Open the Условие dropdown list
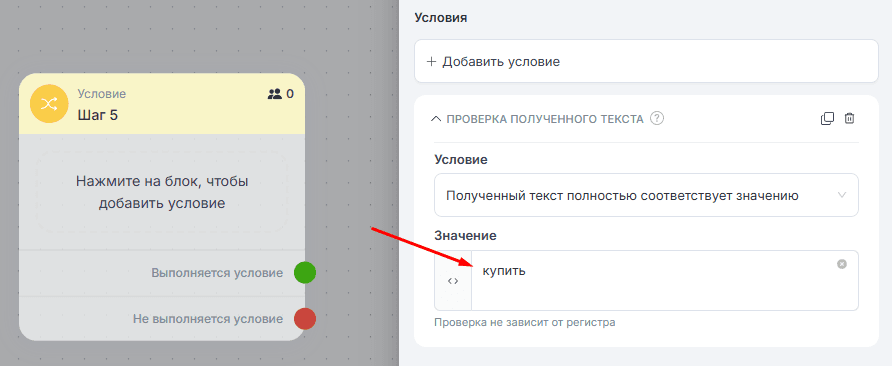 point(646,195)
